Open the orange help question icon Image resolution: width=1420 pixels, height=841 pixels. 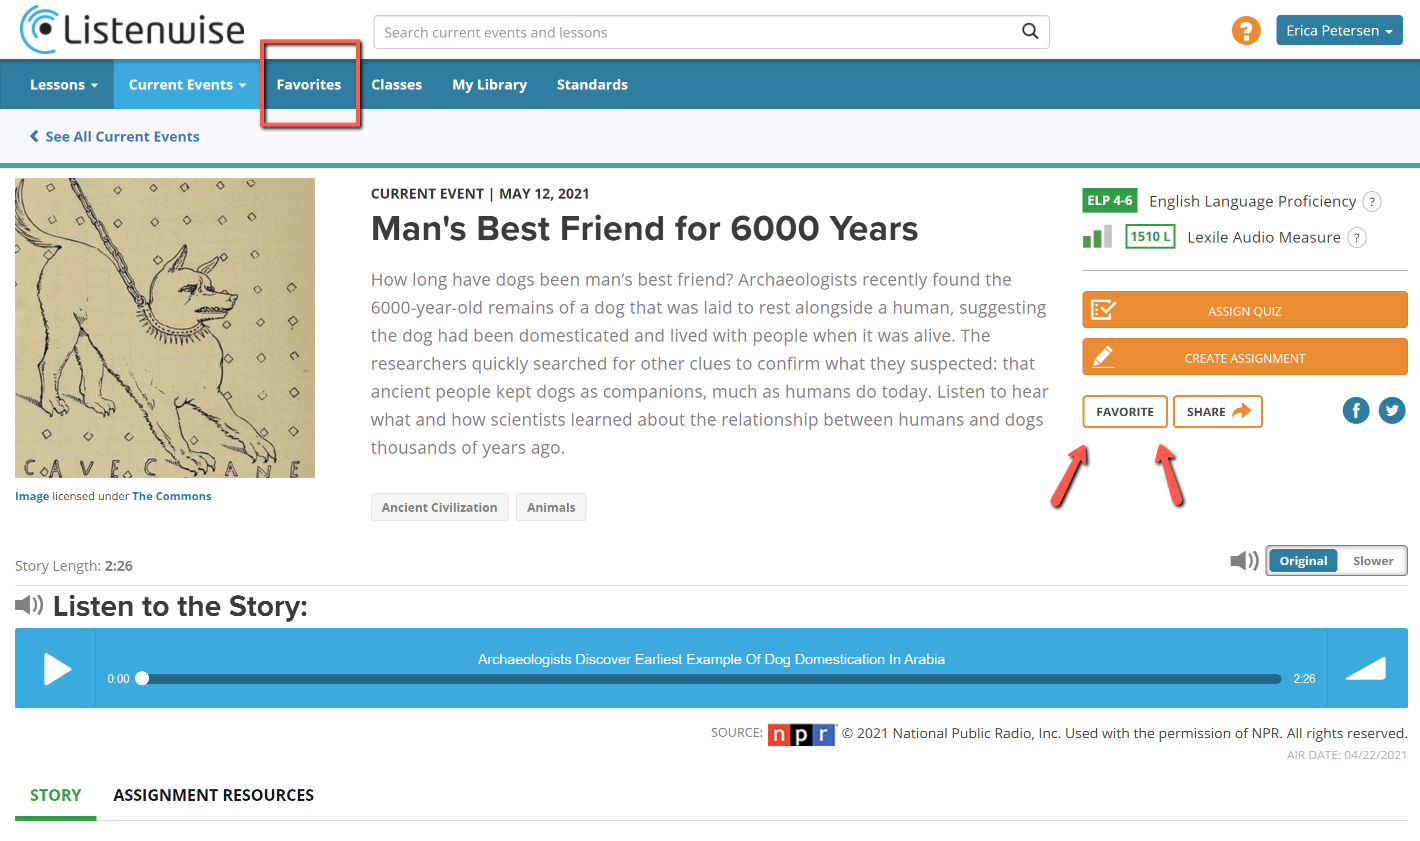tap(1246, 31)
